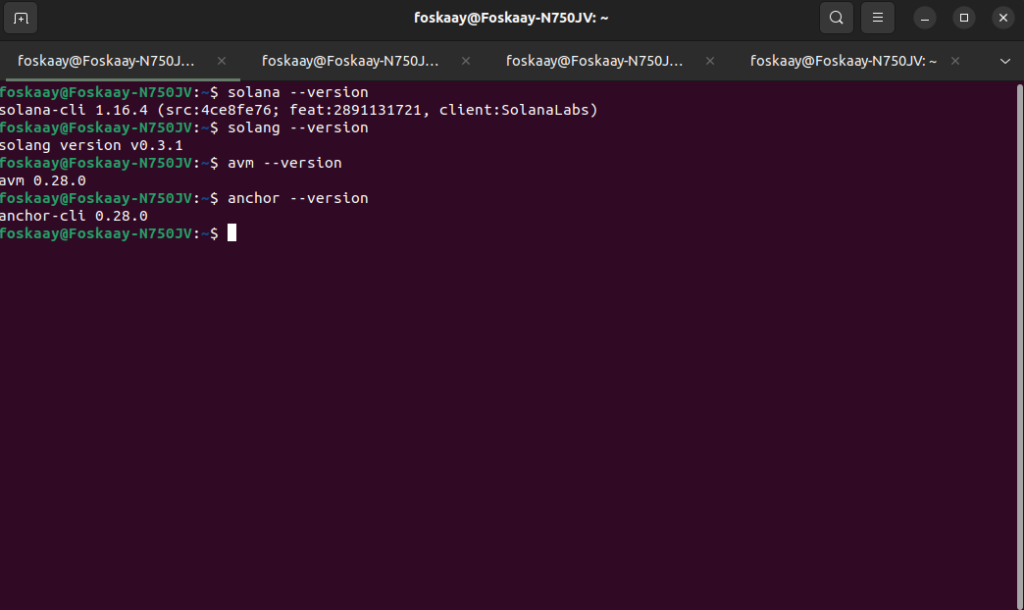Click the 'solana-cli 1.16.4' output line
This screenshot has height=610, width=1024.
tap(298, 110)
